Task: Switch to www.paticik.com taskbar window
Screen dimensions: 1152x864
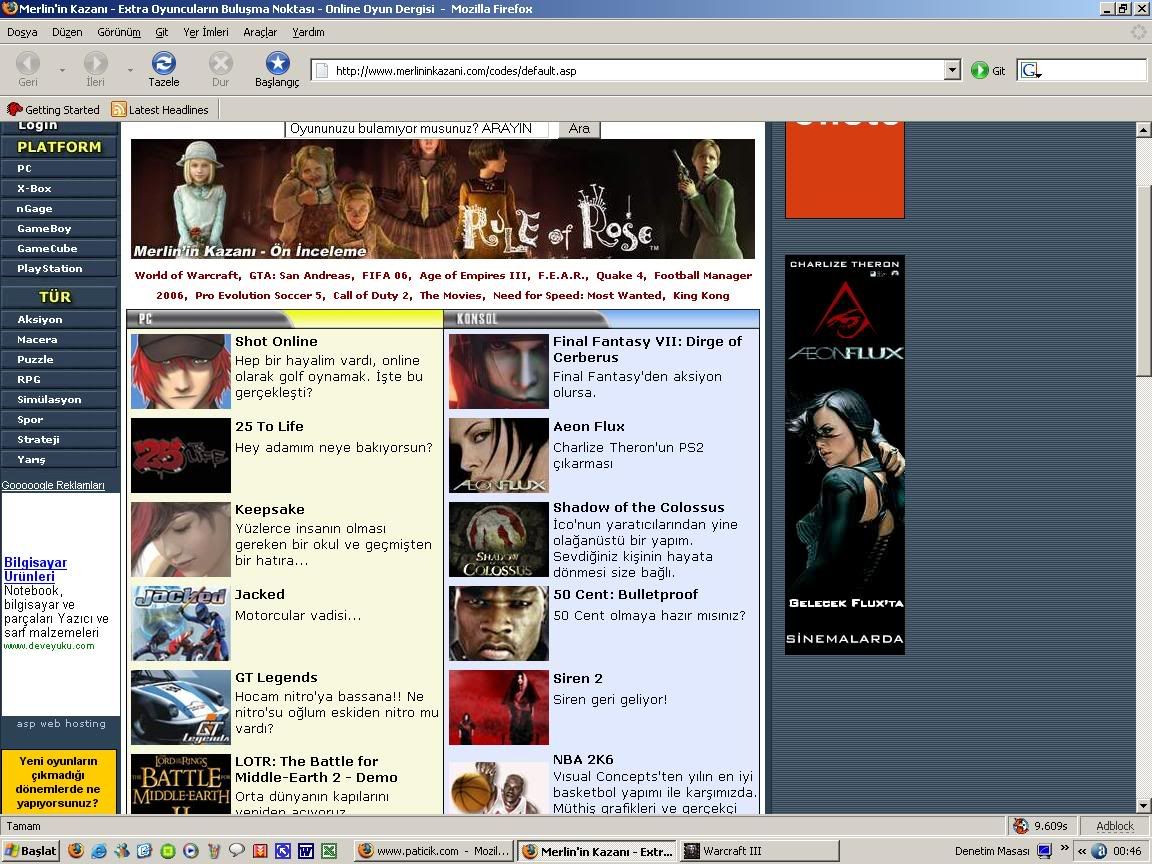Action: (435, 851)
